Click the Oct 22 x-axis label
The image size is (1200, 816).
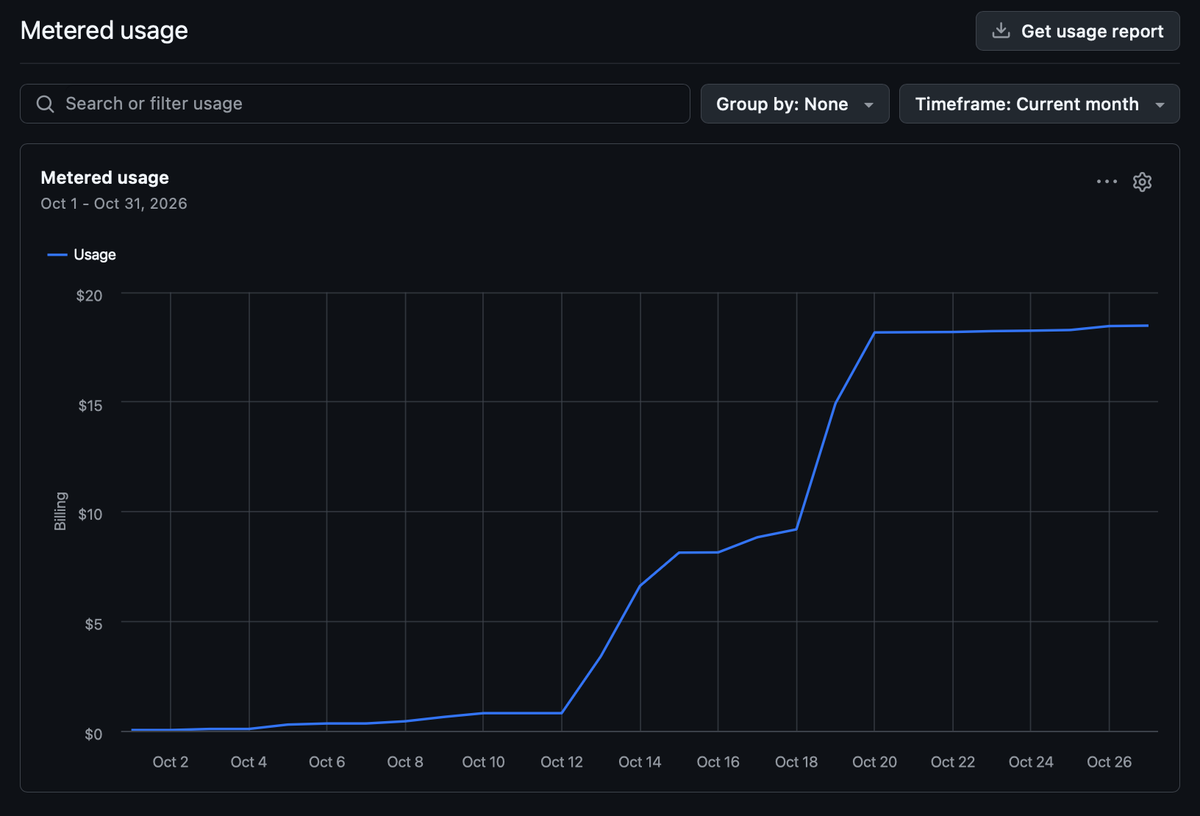click(x=953, y=762)
